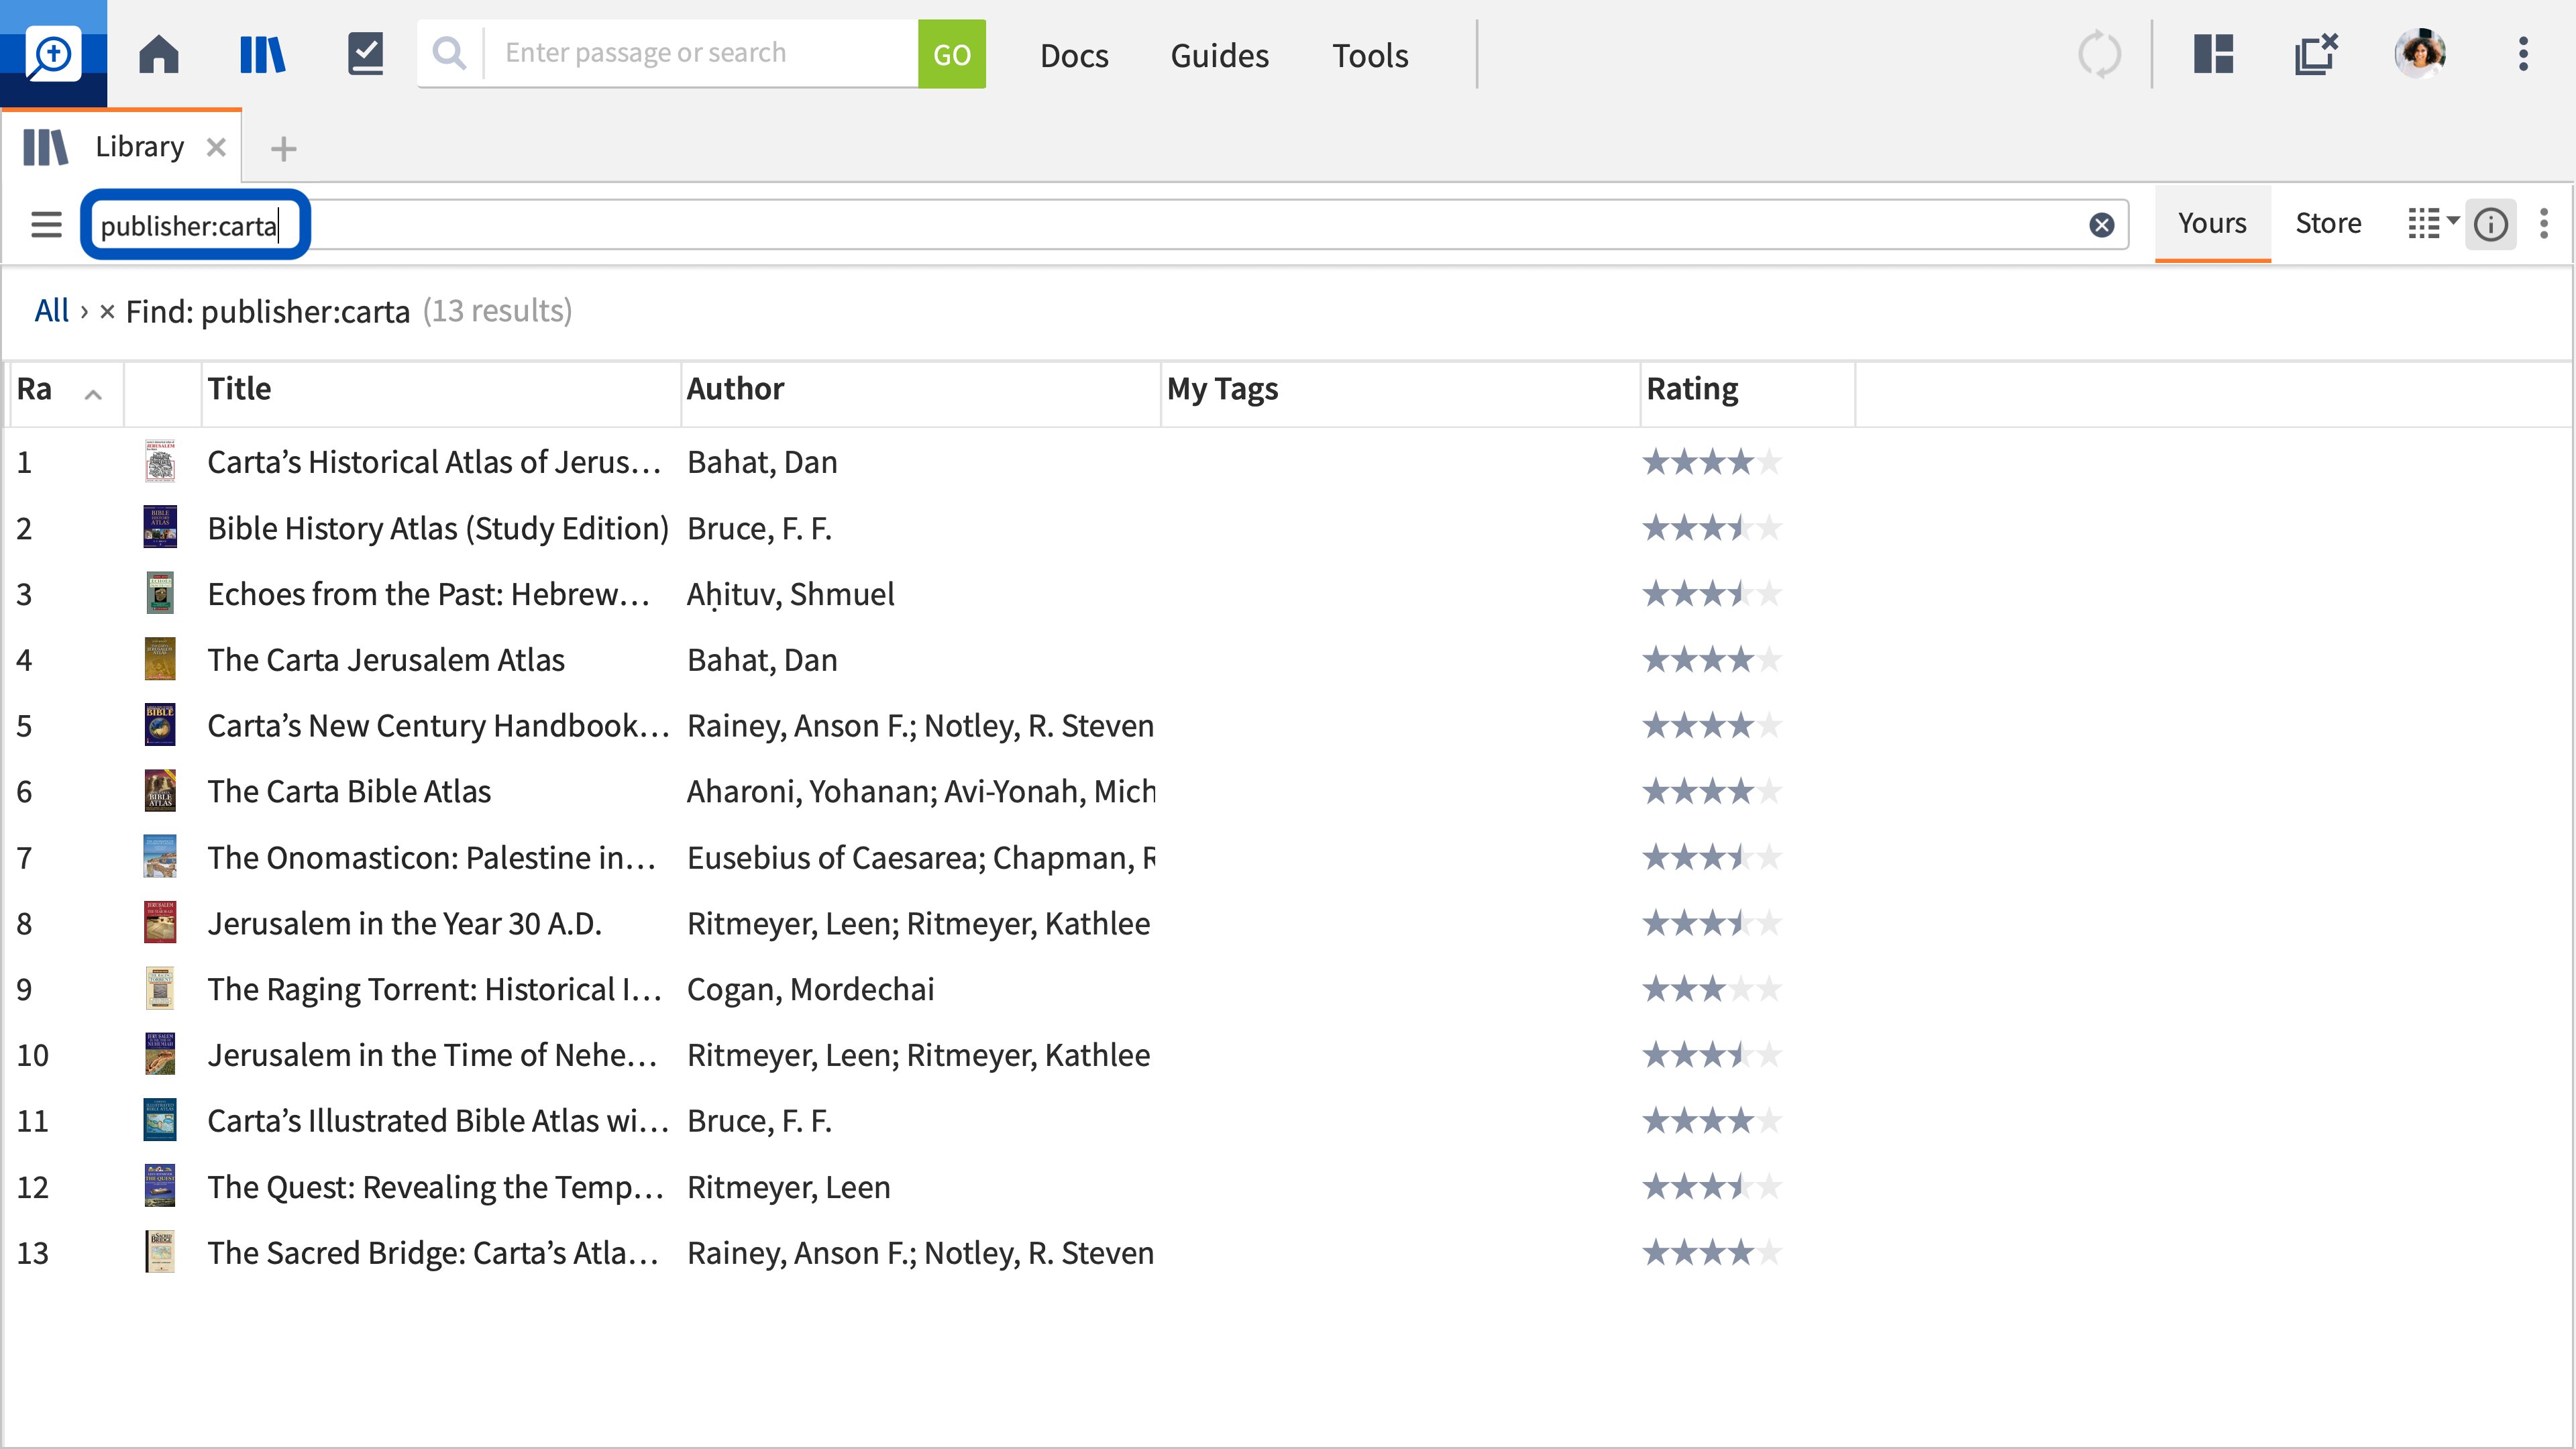
Task: Click cover of Bible History Atlas
Action: [x=160, y=528]
